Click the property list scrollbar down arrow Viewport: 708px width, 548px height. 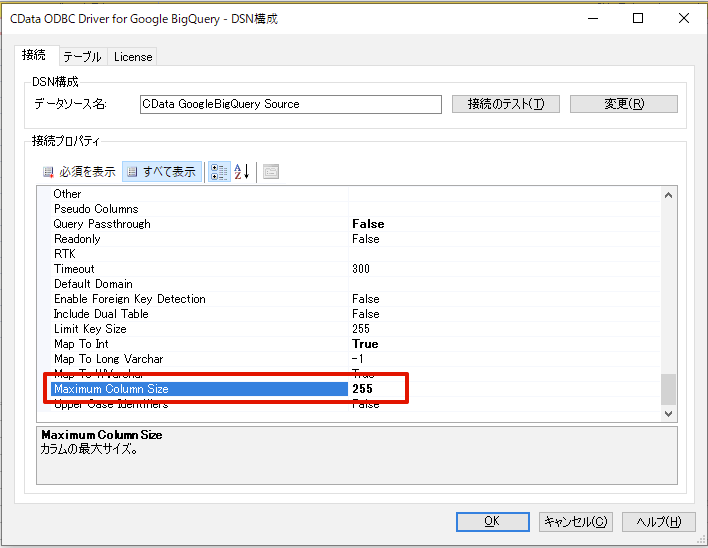669,413
